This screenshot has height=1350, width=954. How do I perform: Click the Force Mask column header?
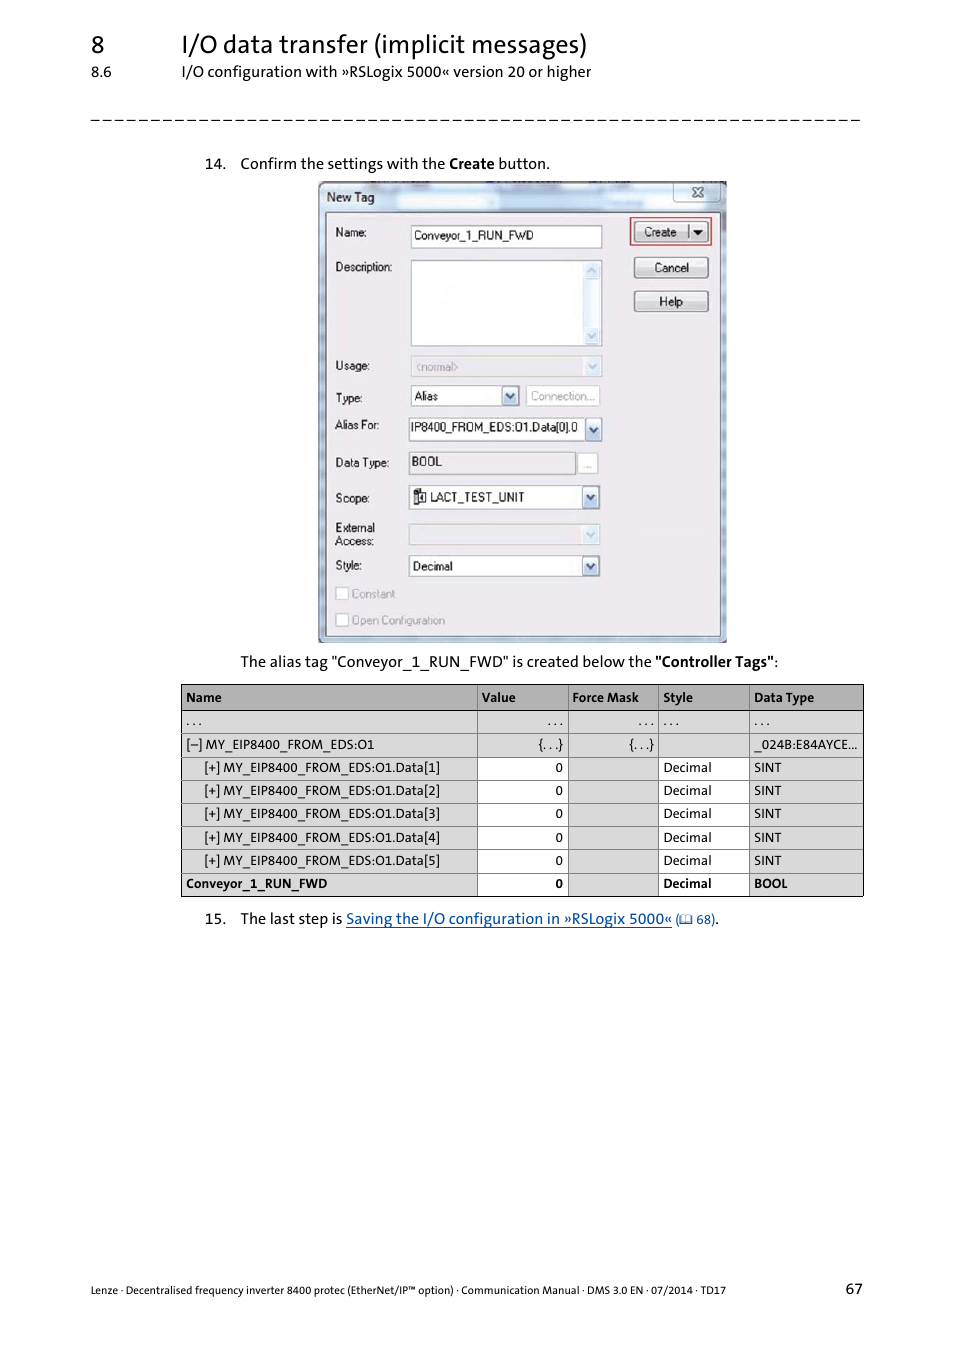click(613, 698)
